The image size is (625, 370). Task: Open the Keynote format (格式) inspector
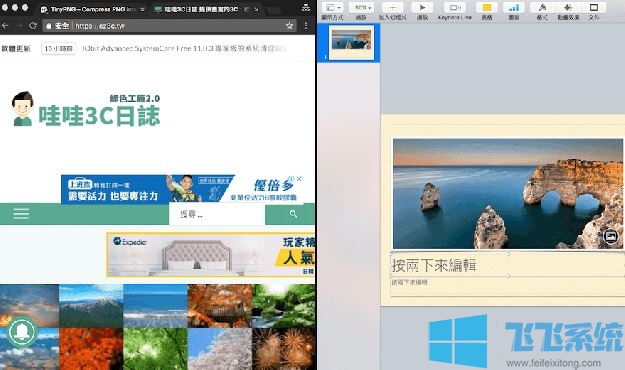pos(542,8)
